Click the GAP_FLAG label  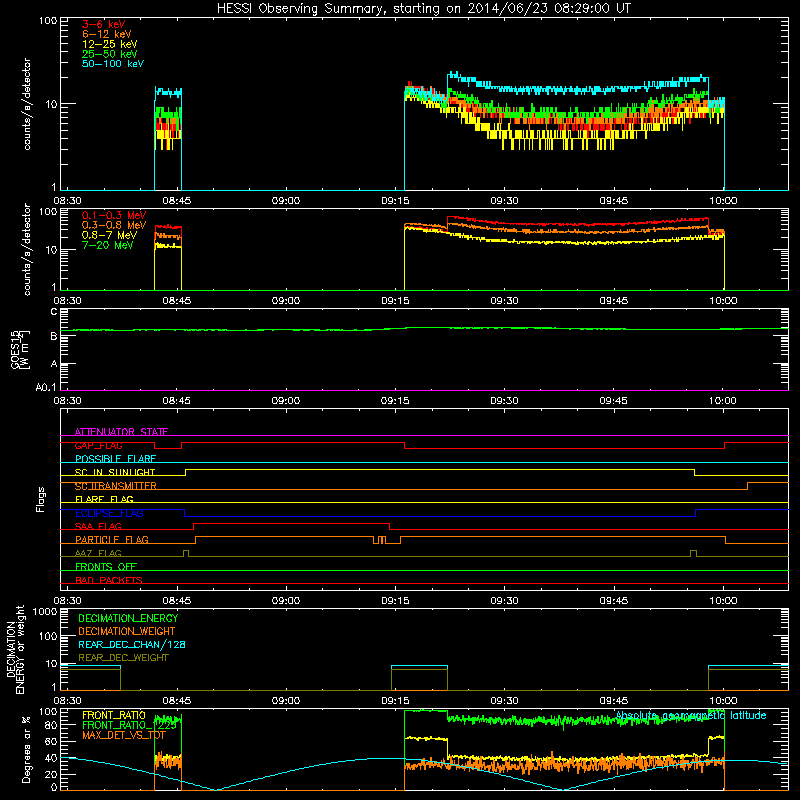(98, 446)
